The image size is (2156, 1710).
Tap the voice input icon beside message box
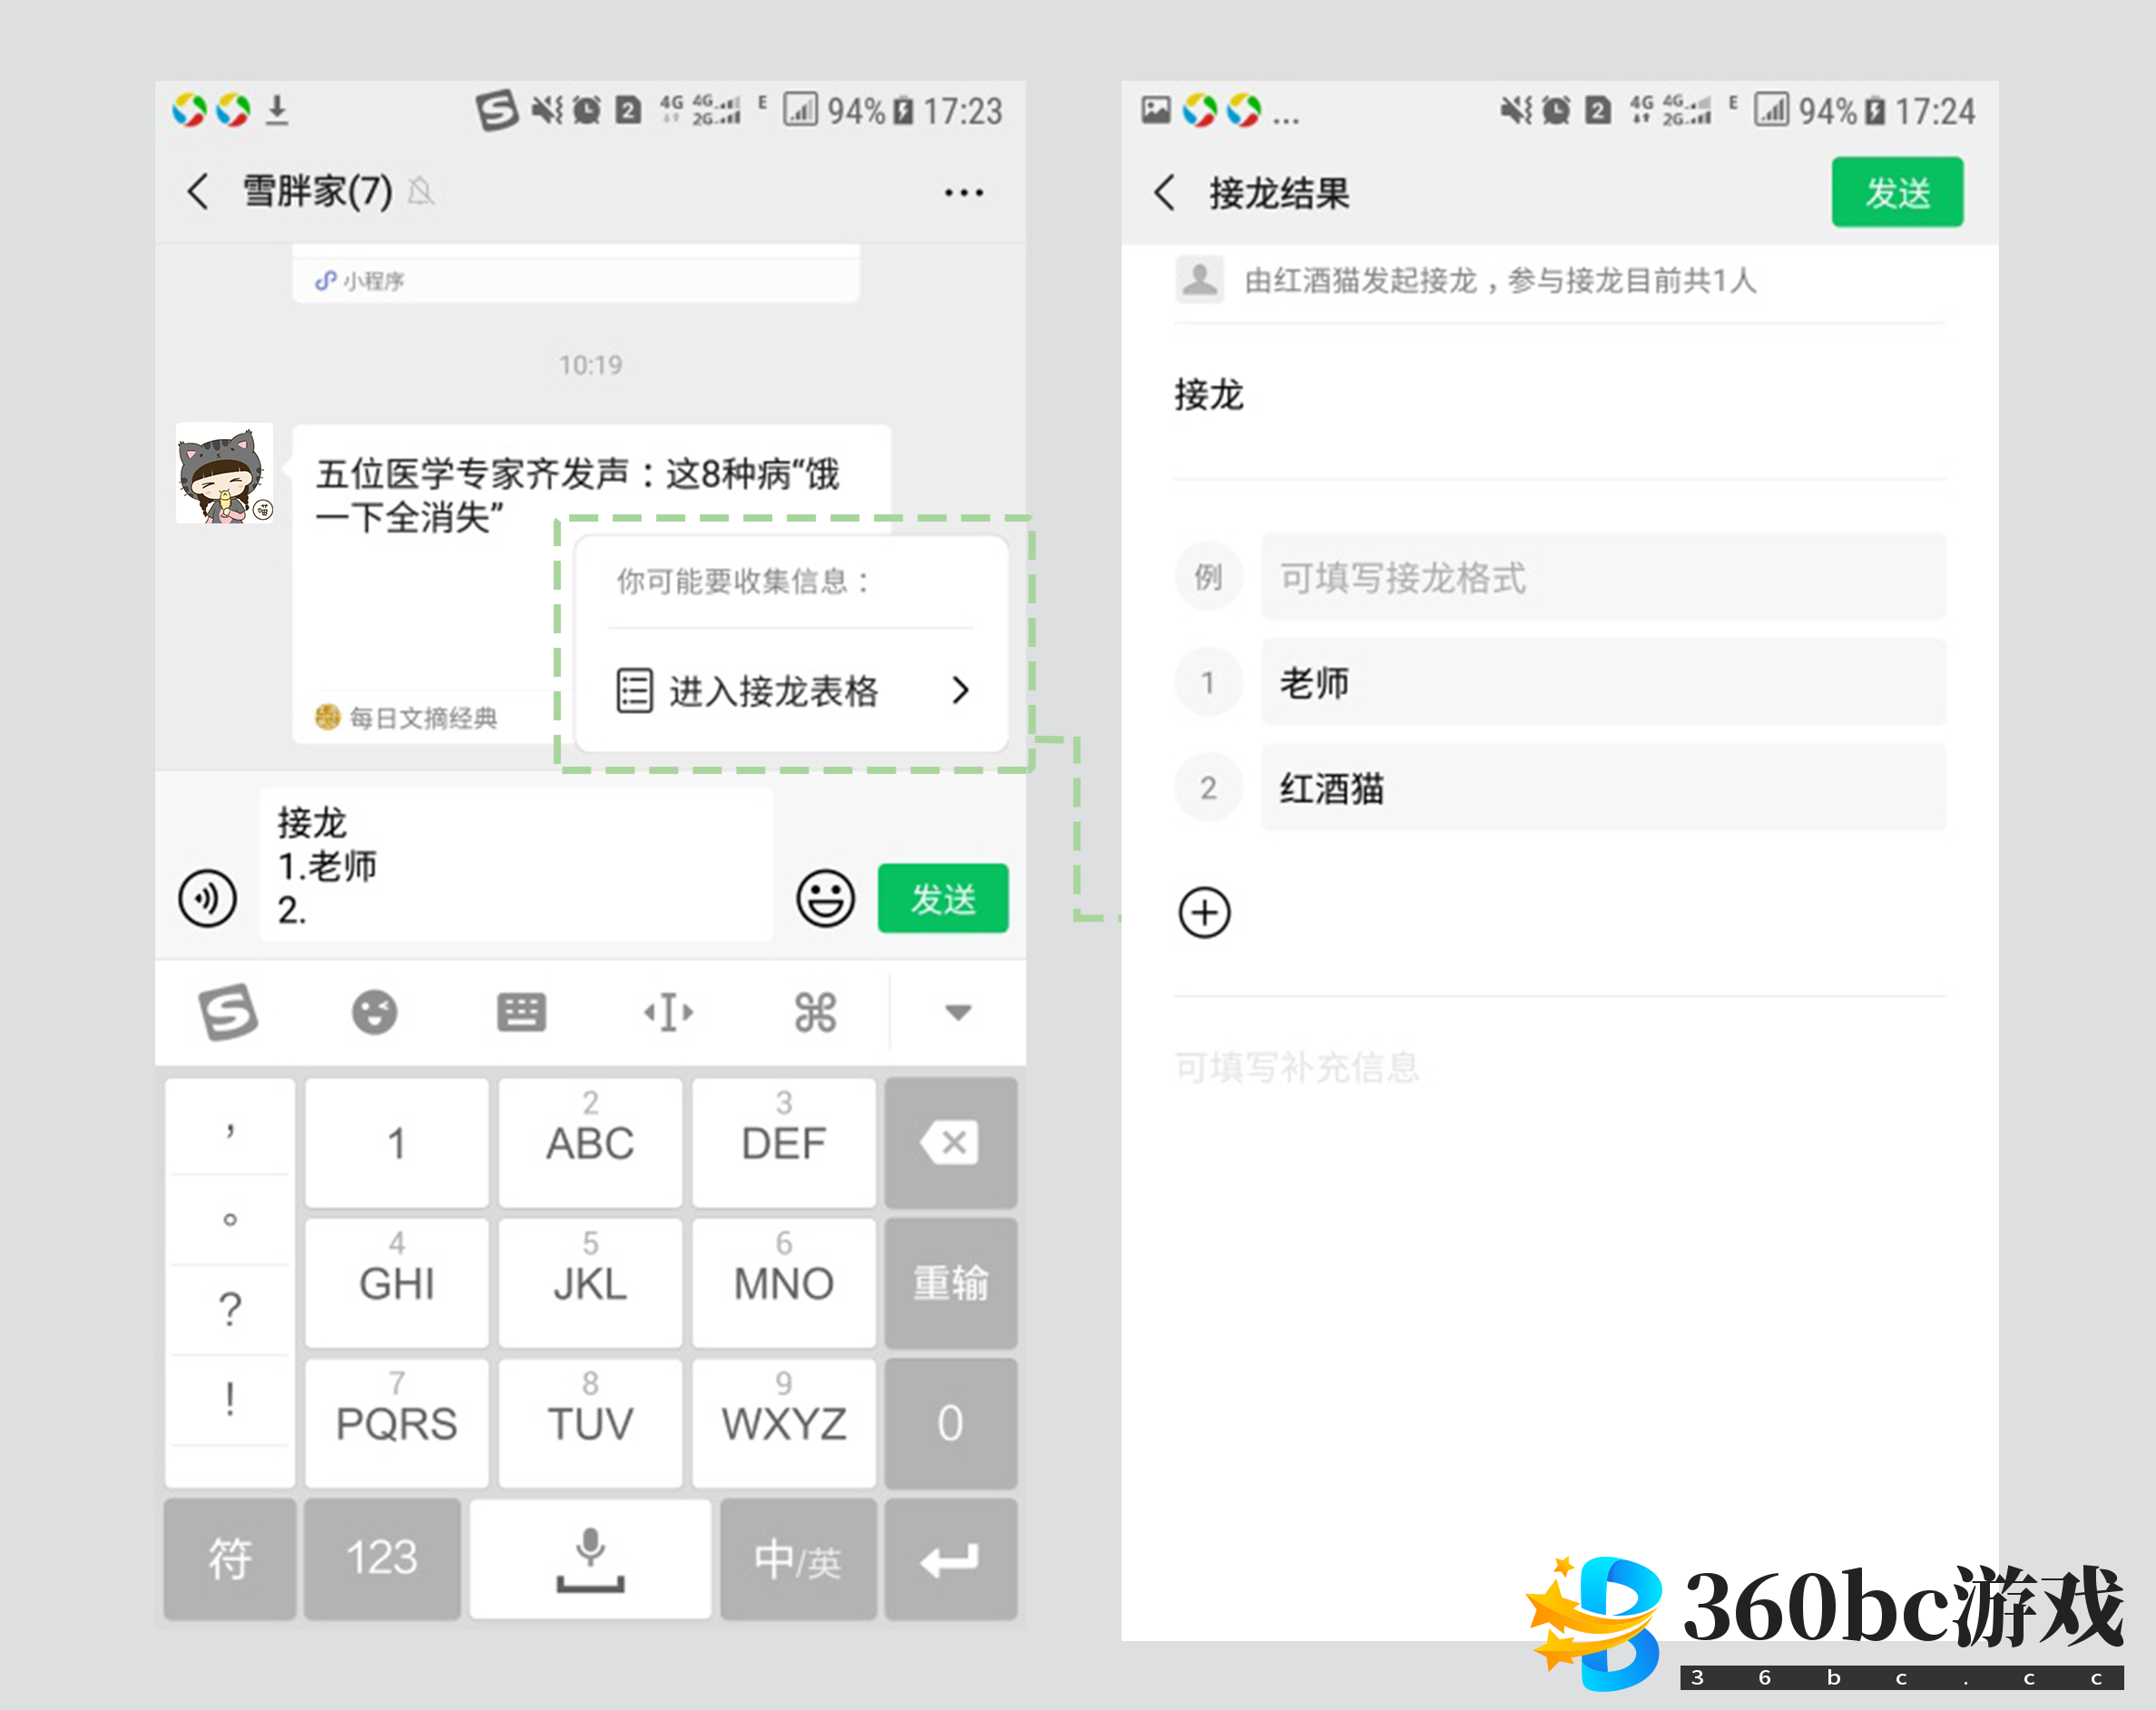click(207, 898)
